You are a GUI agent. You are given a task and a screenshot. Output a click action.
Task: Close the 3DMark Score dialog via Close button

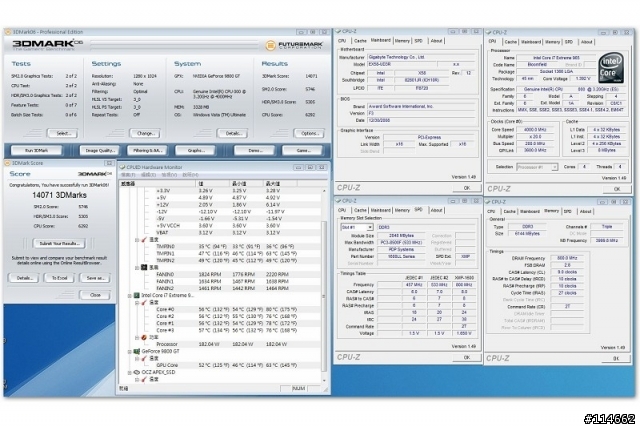coord(95,295)
